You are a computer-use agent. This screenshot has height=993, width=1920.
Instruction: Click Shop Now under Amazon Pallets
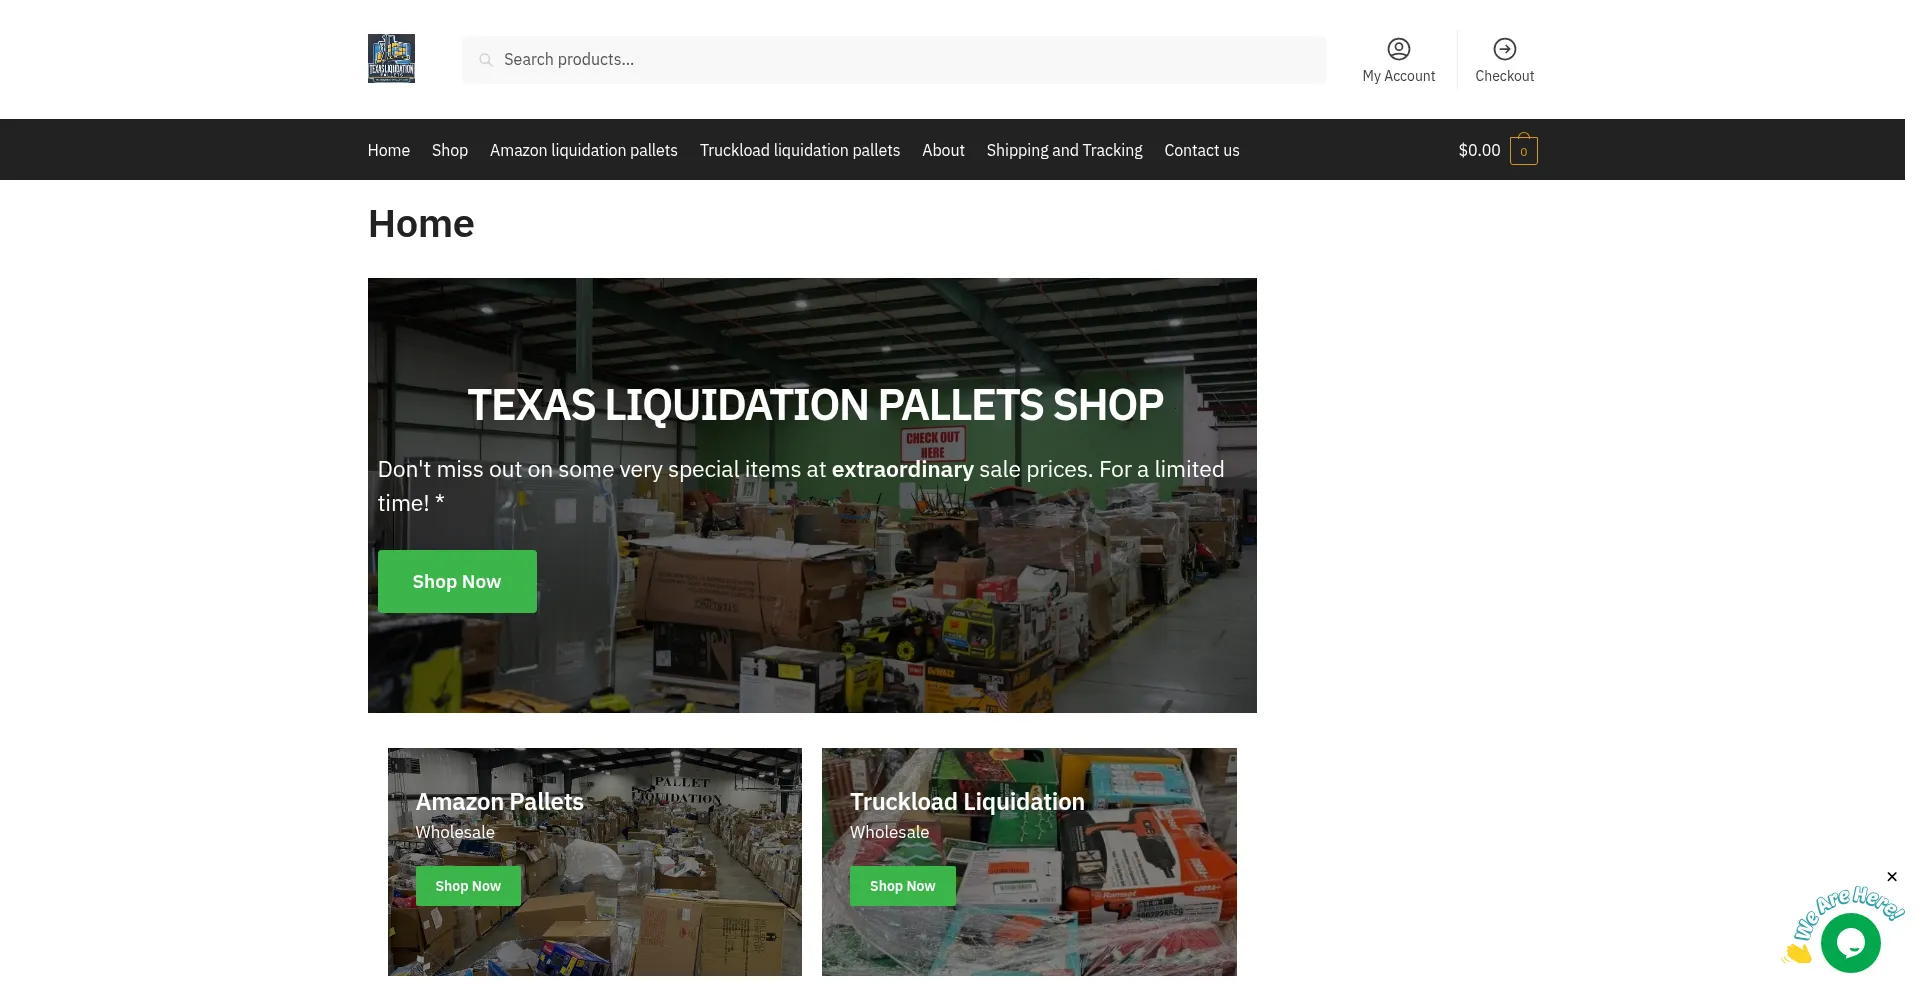tap(468, 886)
